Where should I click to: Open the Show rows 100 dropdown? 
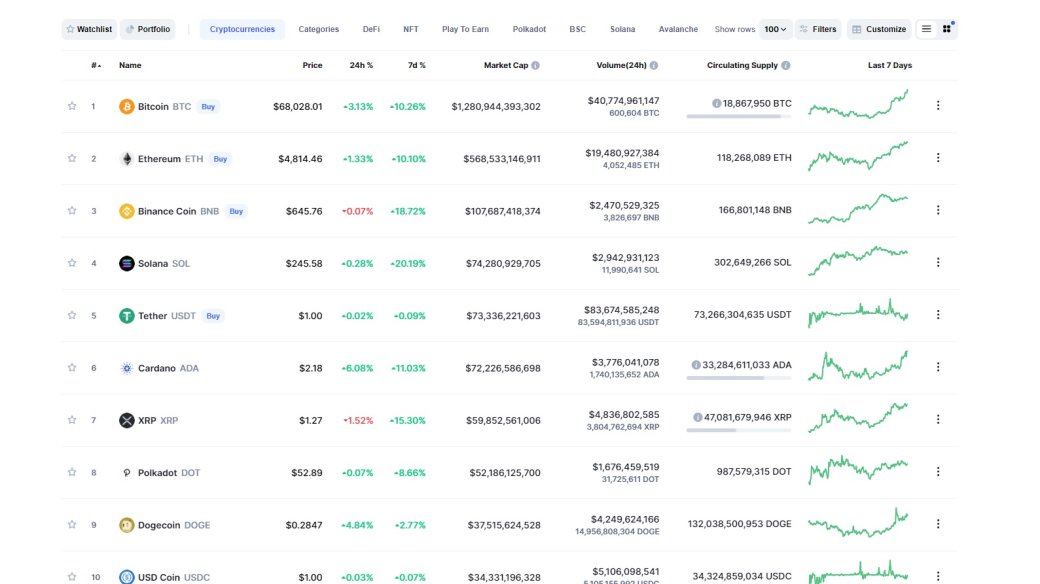(x=775, y=29)
